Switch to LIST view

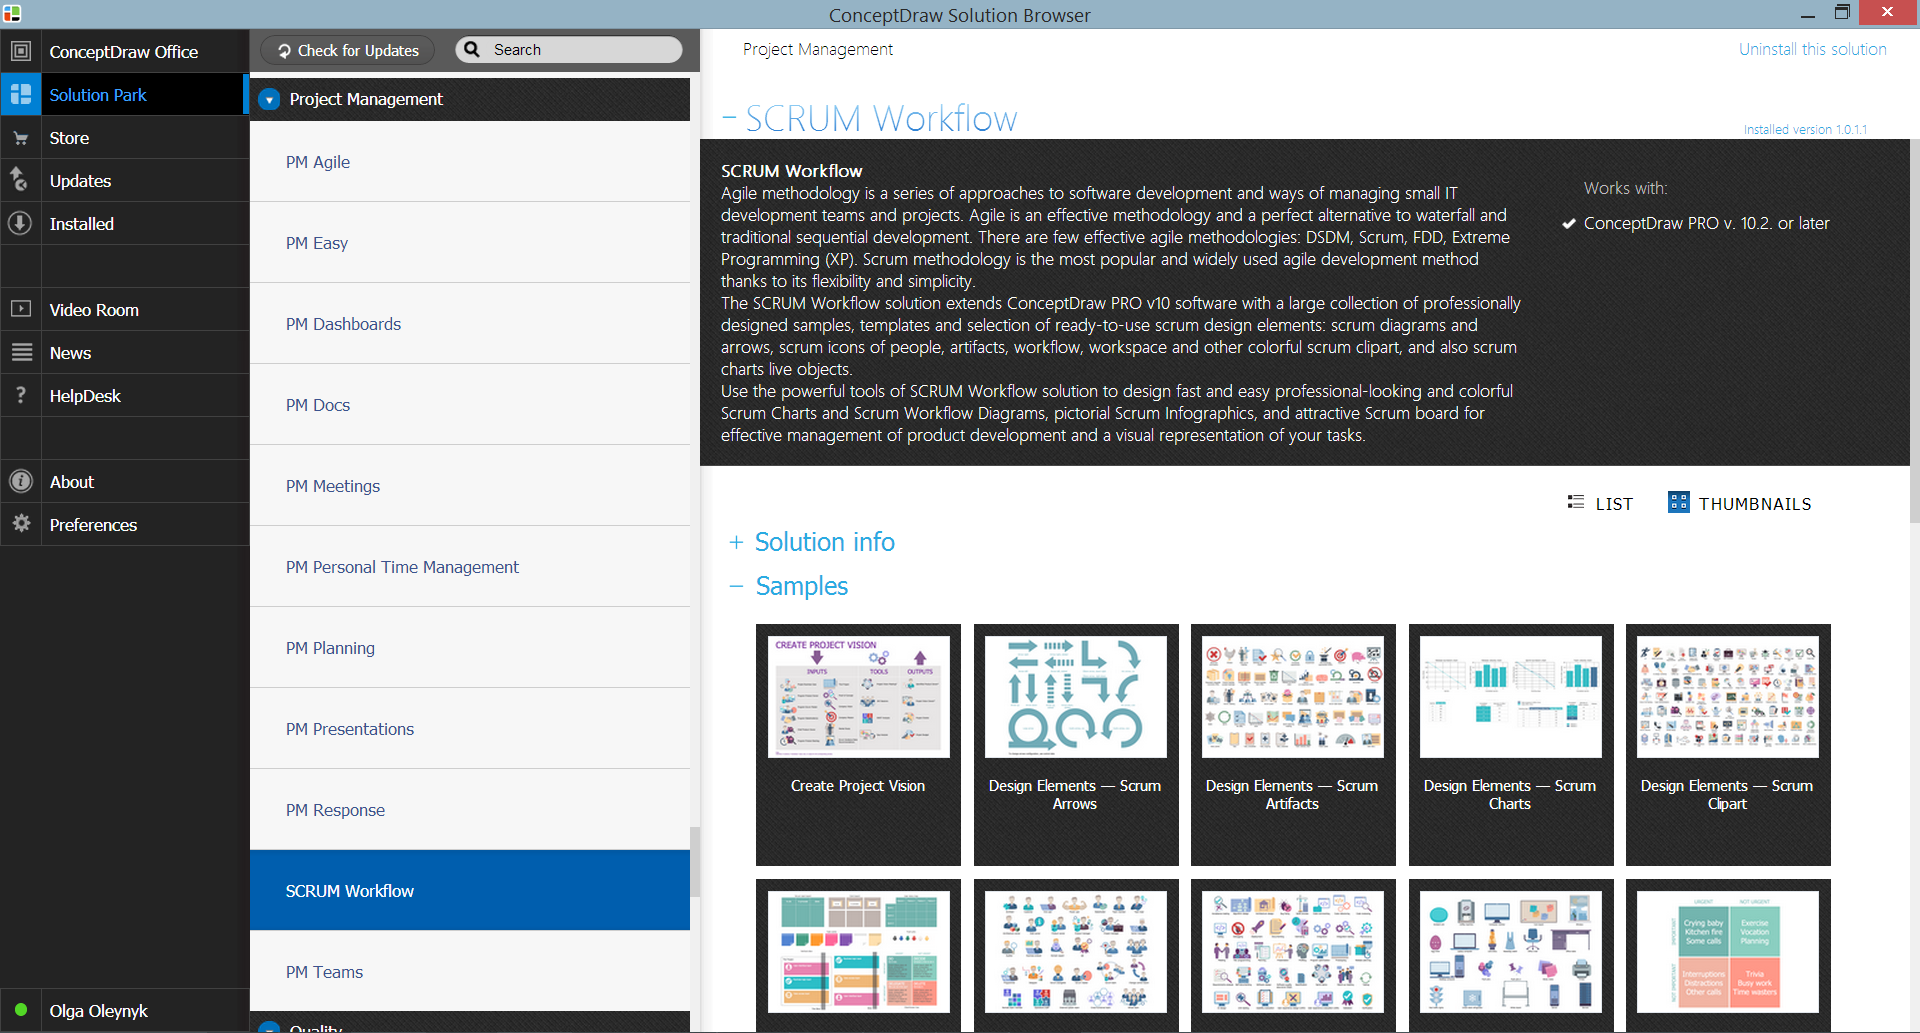(1600, 503)
